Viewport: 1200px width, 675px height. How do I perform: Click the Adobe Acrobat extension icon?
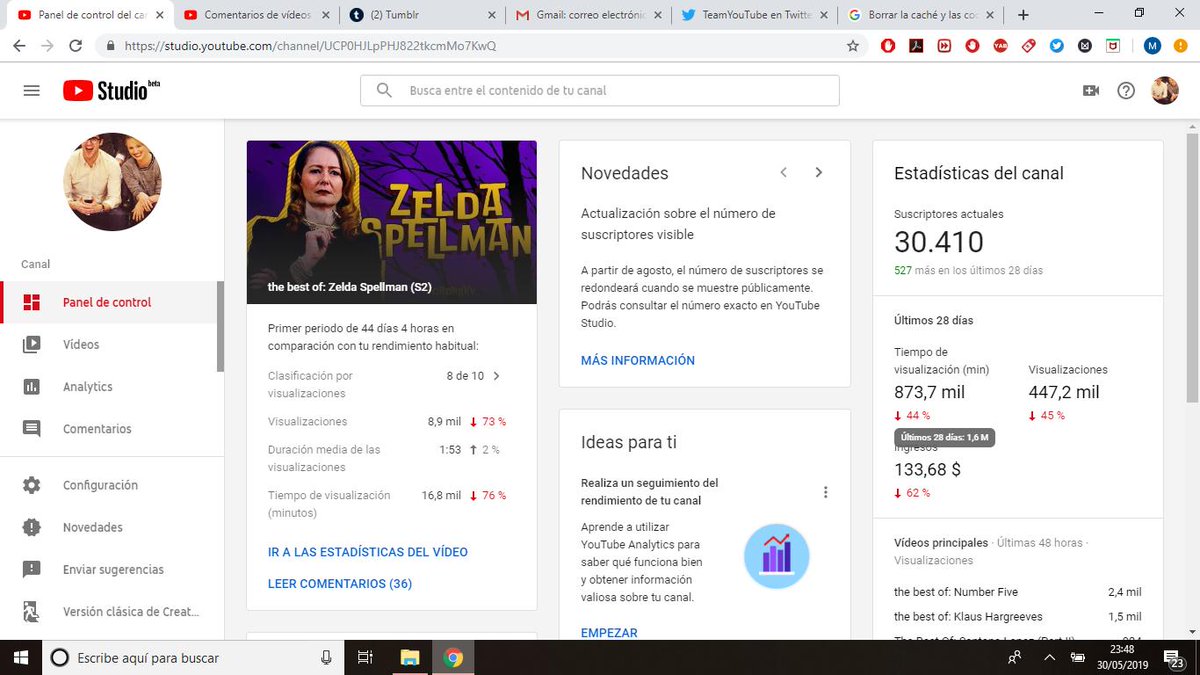pyautogui.click(x=915, y=46)
